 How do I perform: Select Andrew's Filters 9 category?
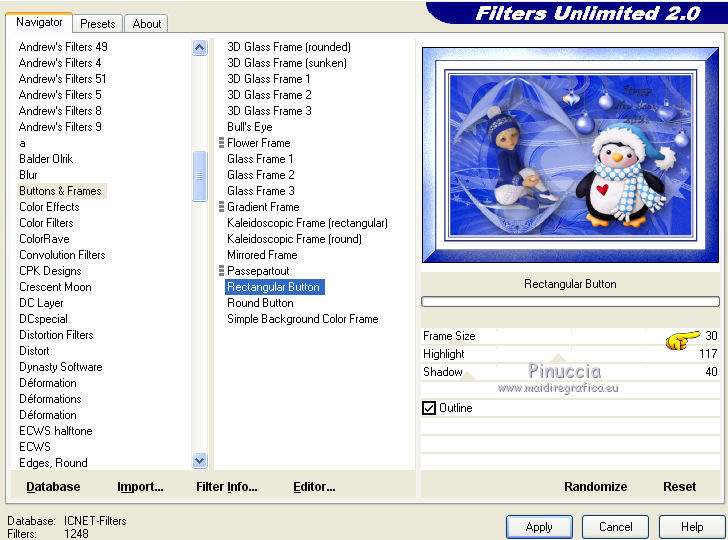(60, 127)
